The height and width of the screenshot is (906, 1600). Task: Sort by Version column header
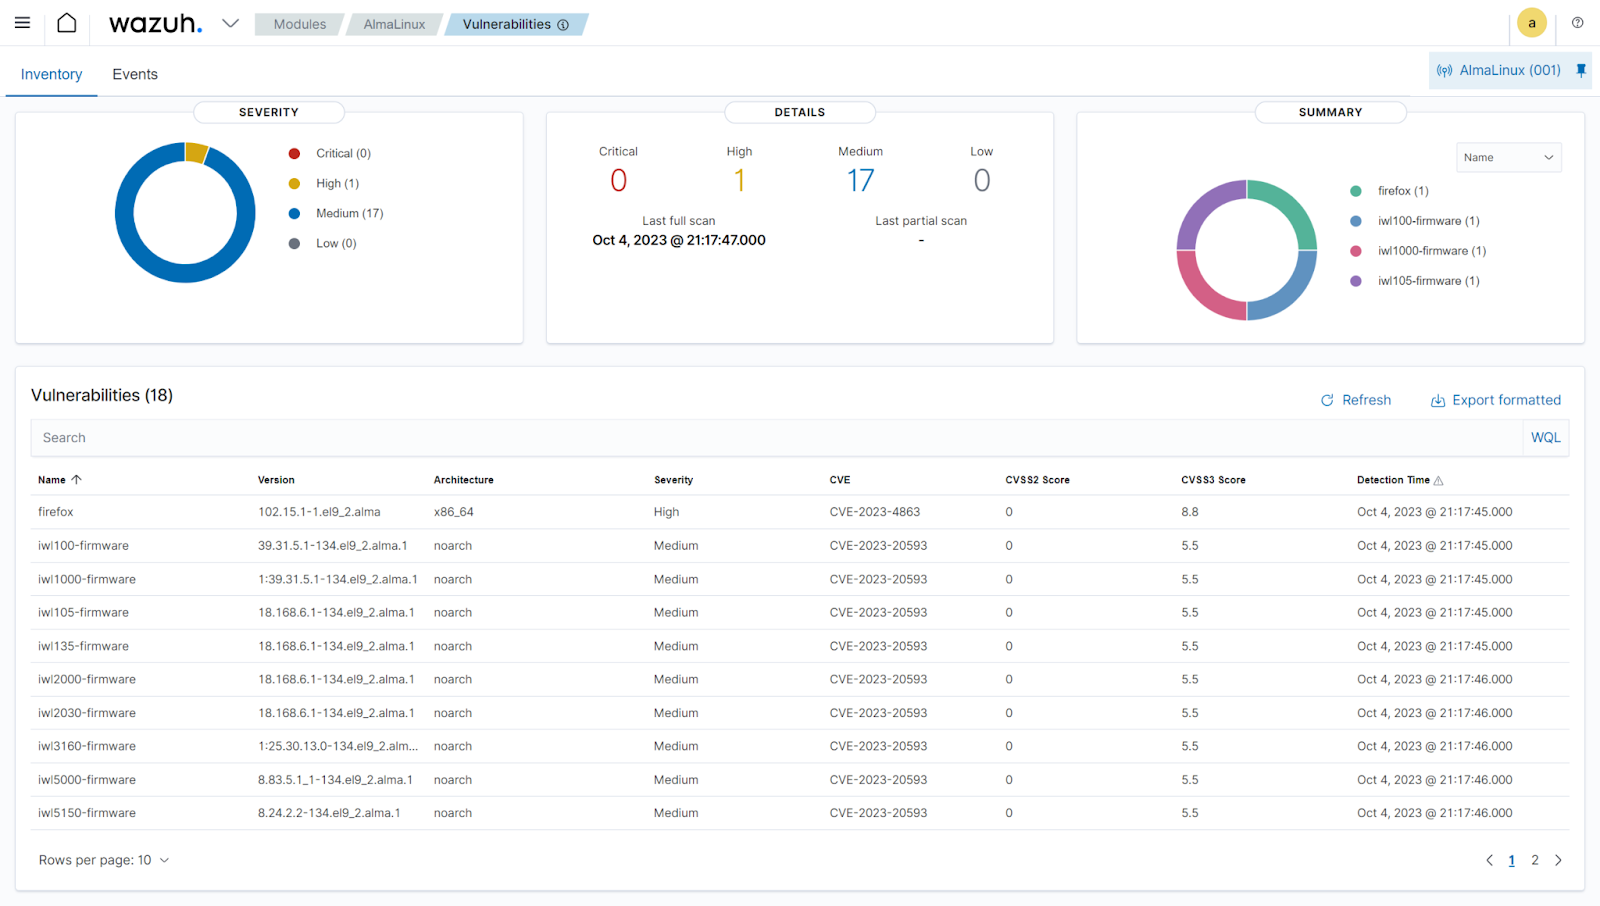coord(276,480)
